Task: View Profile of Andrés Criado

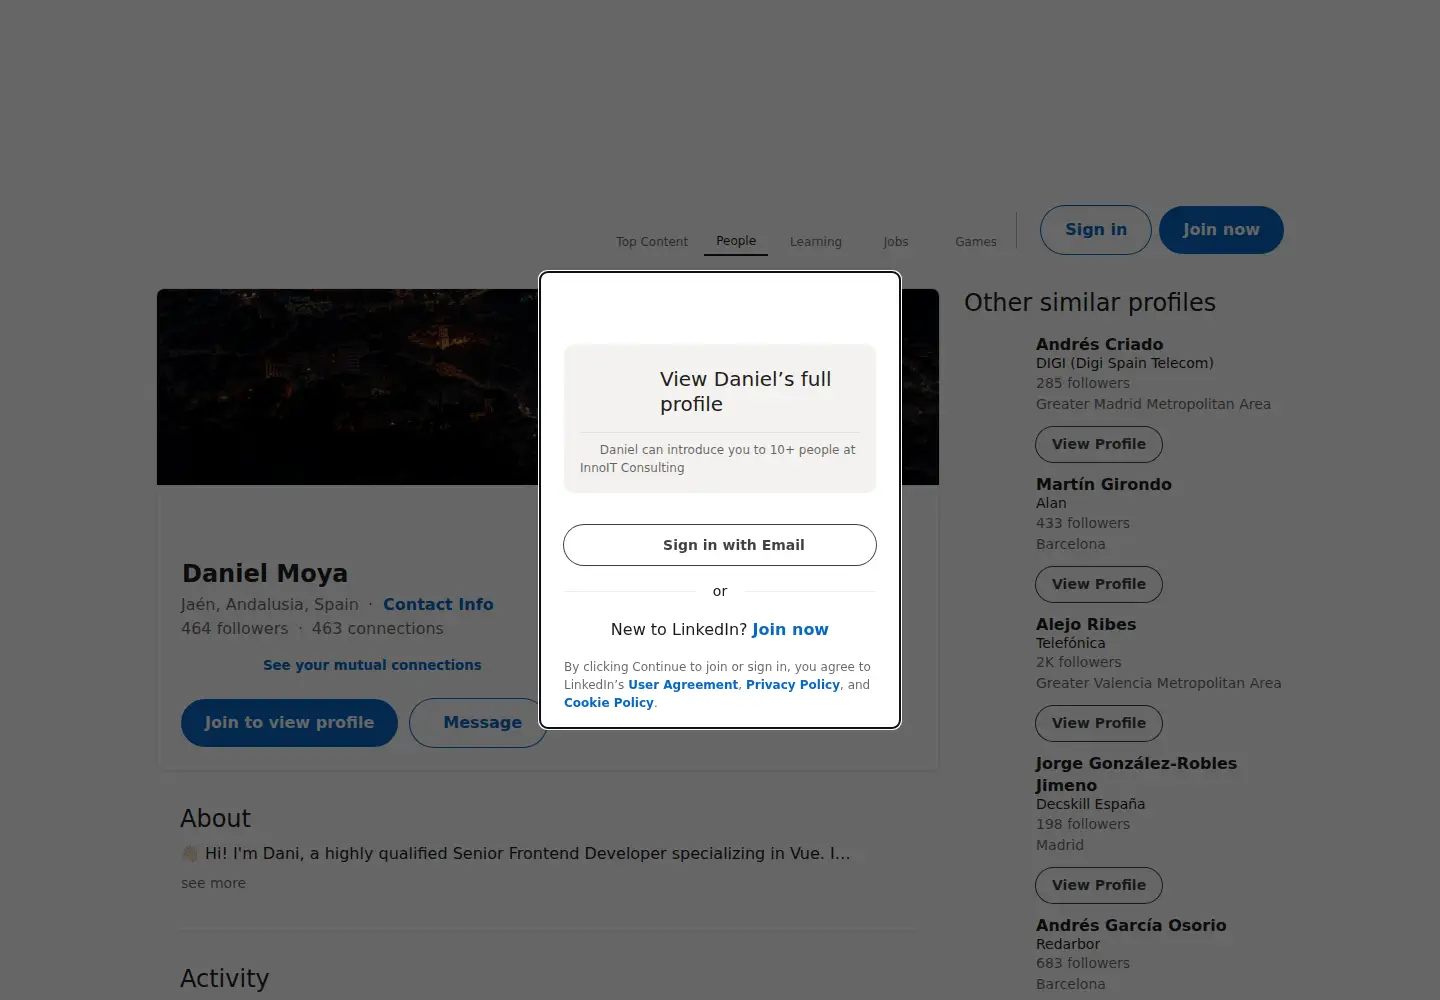Action: click(x=1099, y=445)
